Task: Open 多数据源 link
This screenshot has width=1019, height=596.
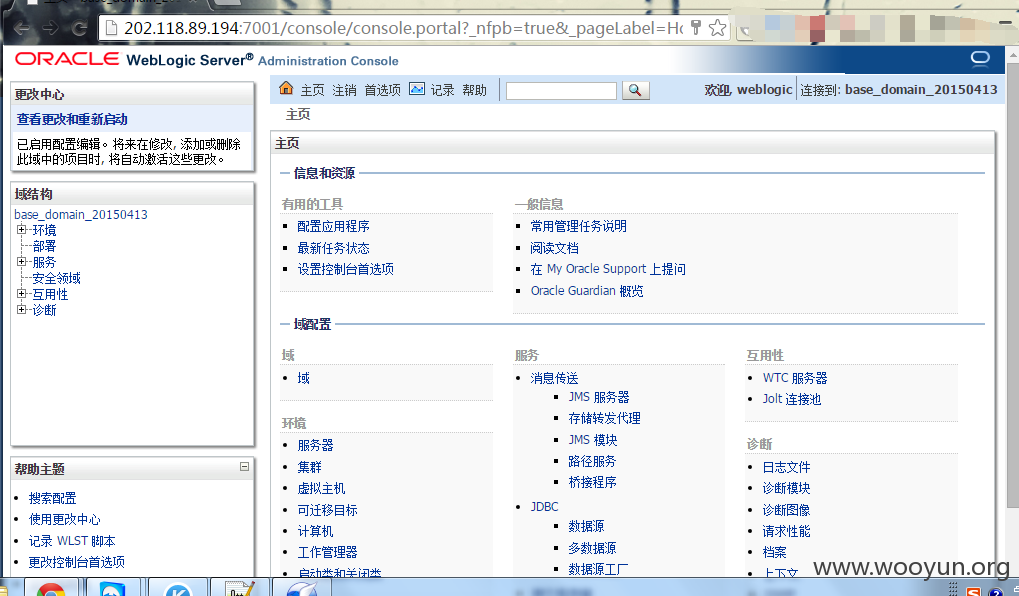Action: point(592,548)
